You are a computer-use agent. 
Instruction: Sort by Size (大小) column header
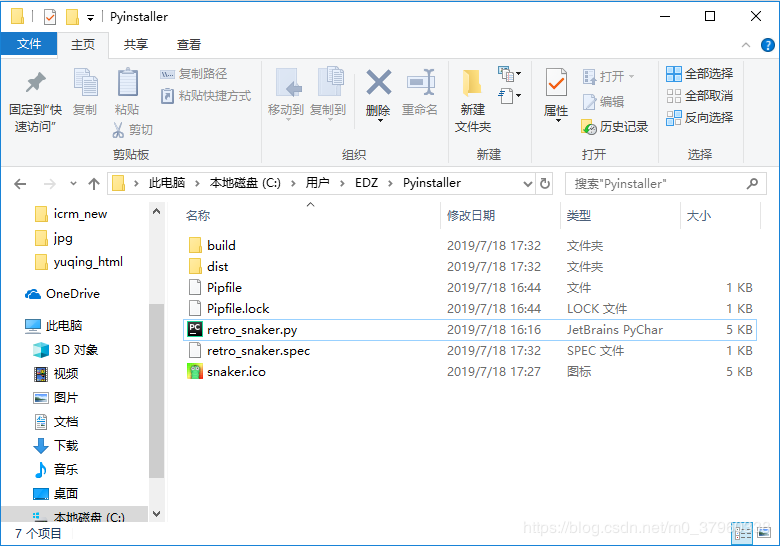(699, 216)
